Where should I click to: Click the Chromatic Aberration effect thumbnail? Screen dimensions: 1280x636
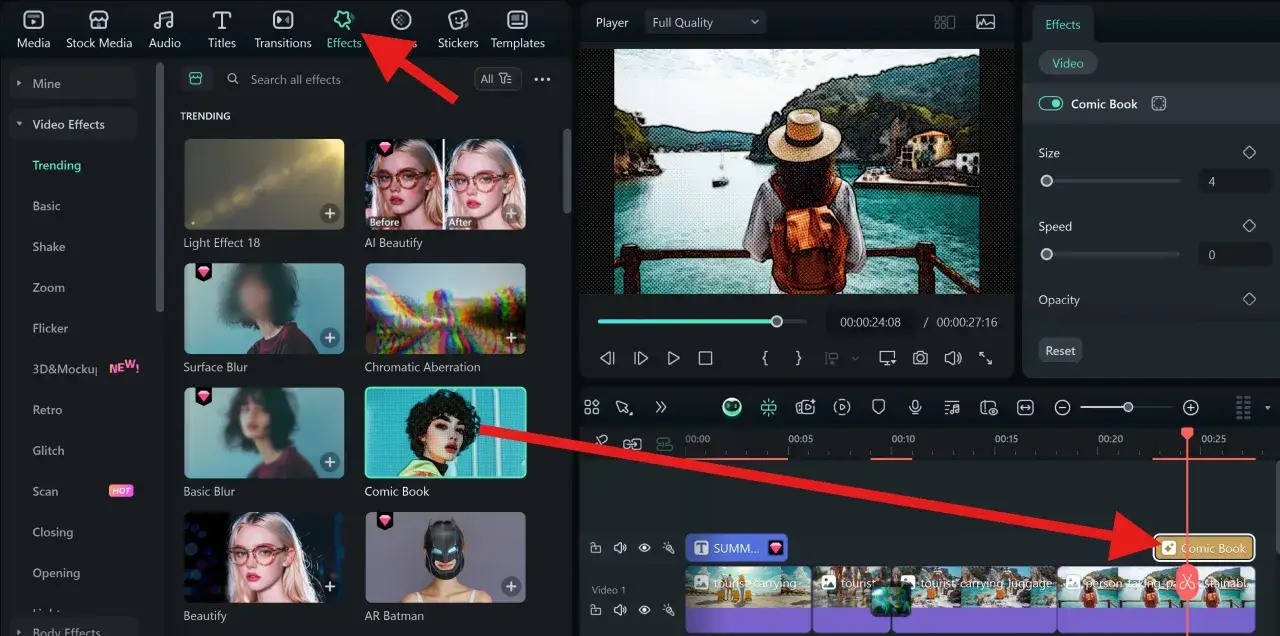[x=445, y=308]
